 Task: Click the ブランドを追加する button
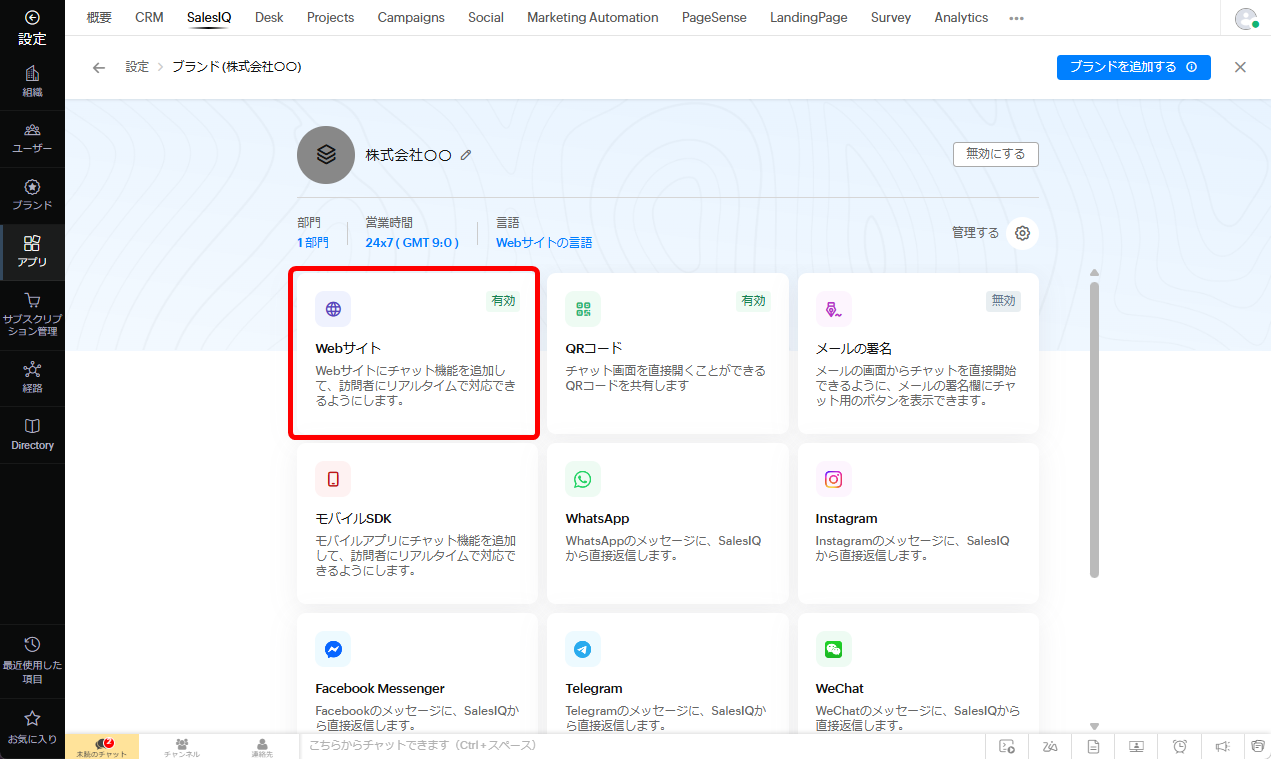(x=1134, y=67)
